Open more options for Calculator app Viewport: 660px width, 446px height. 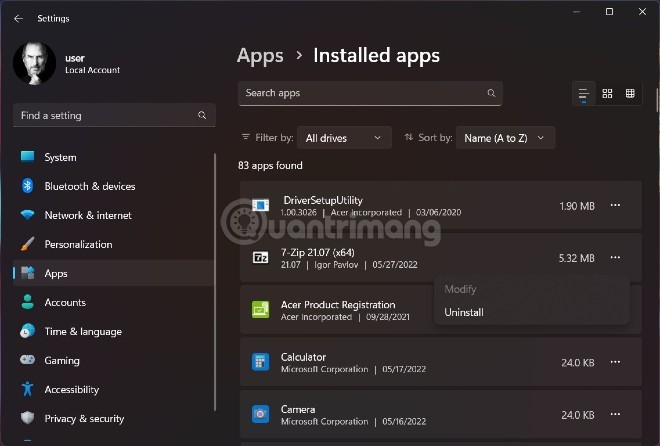click(x=615, y=362)
